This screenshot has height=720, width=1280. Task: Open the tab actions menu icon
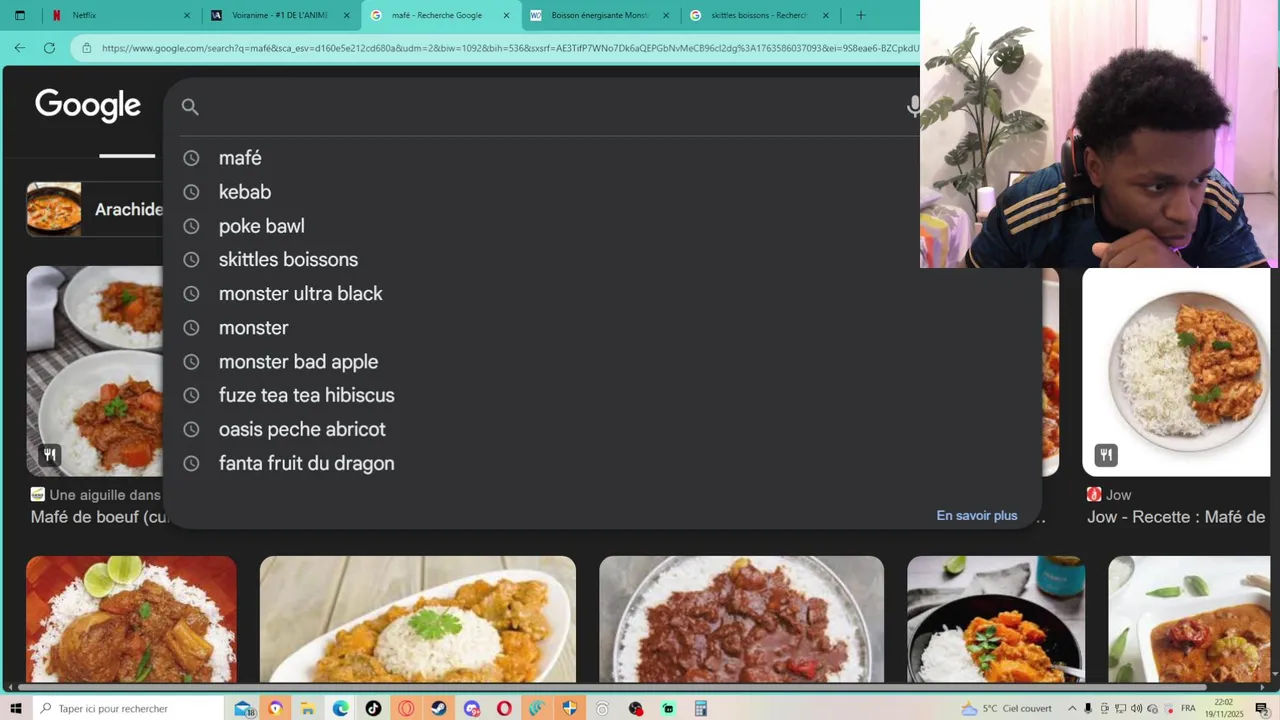pos(19,15)
